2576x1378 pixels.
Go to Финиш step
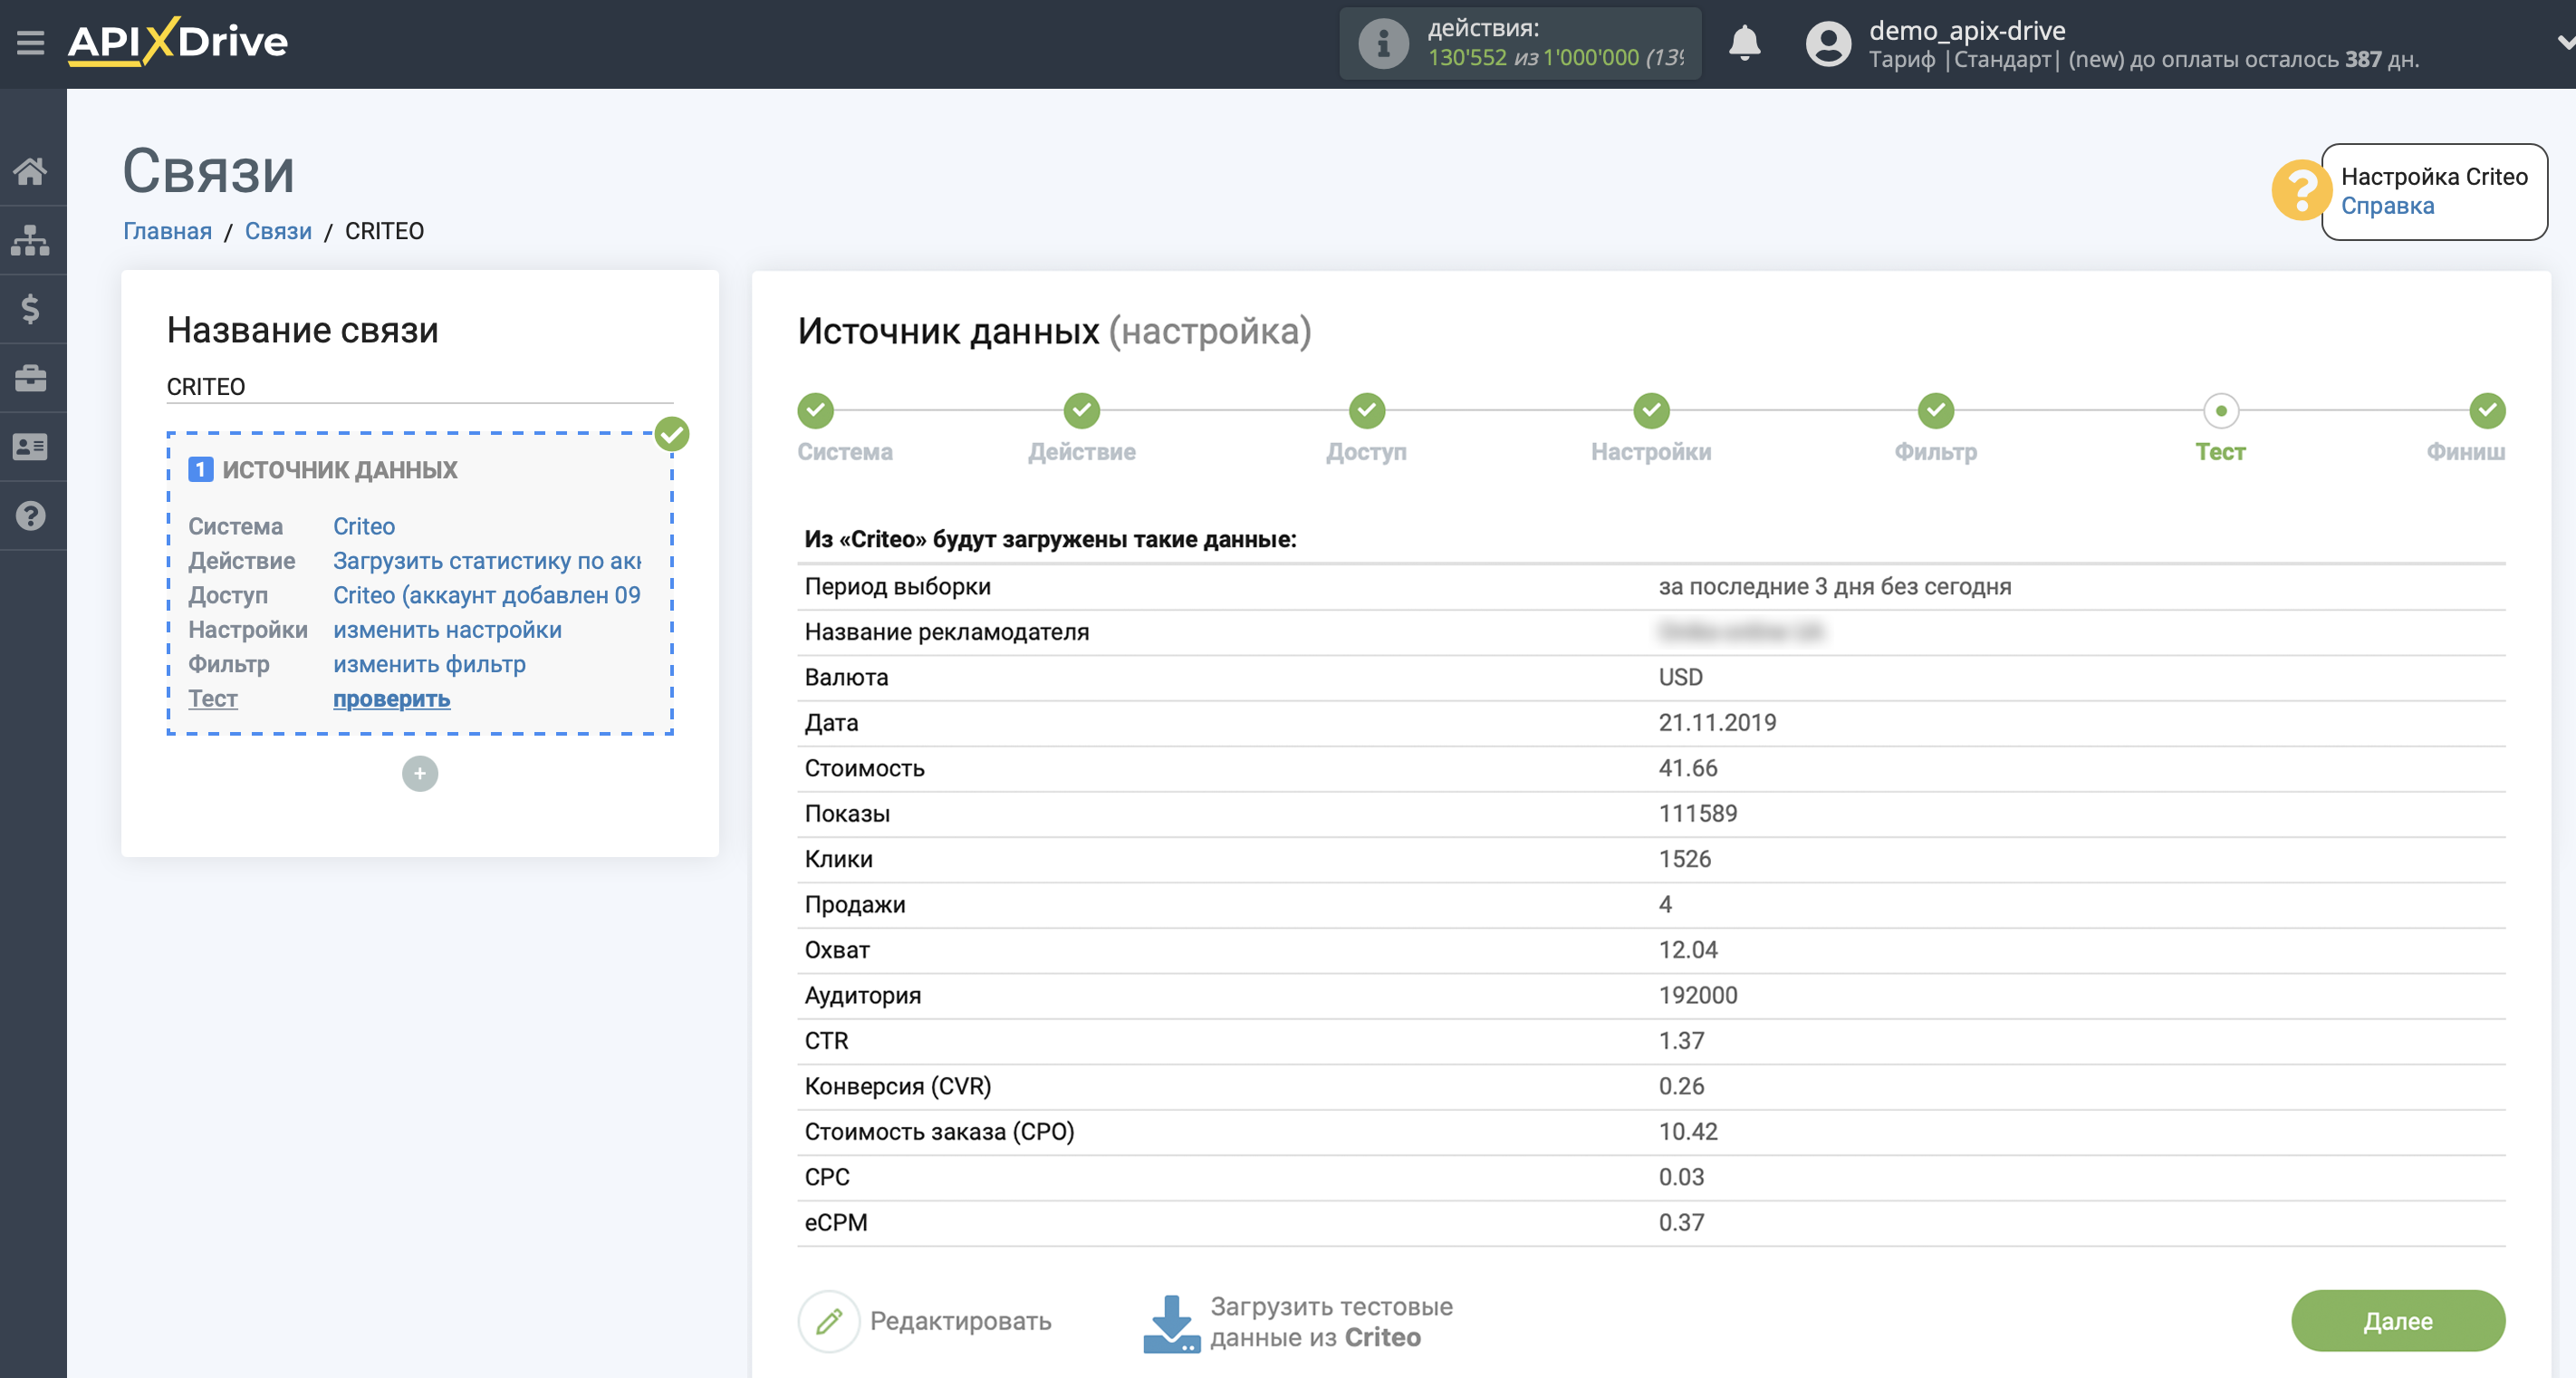click(2487, 410)
